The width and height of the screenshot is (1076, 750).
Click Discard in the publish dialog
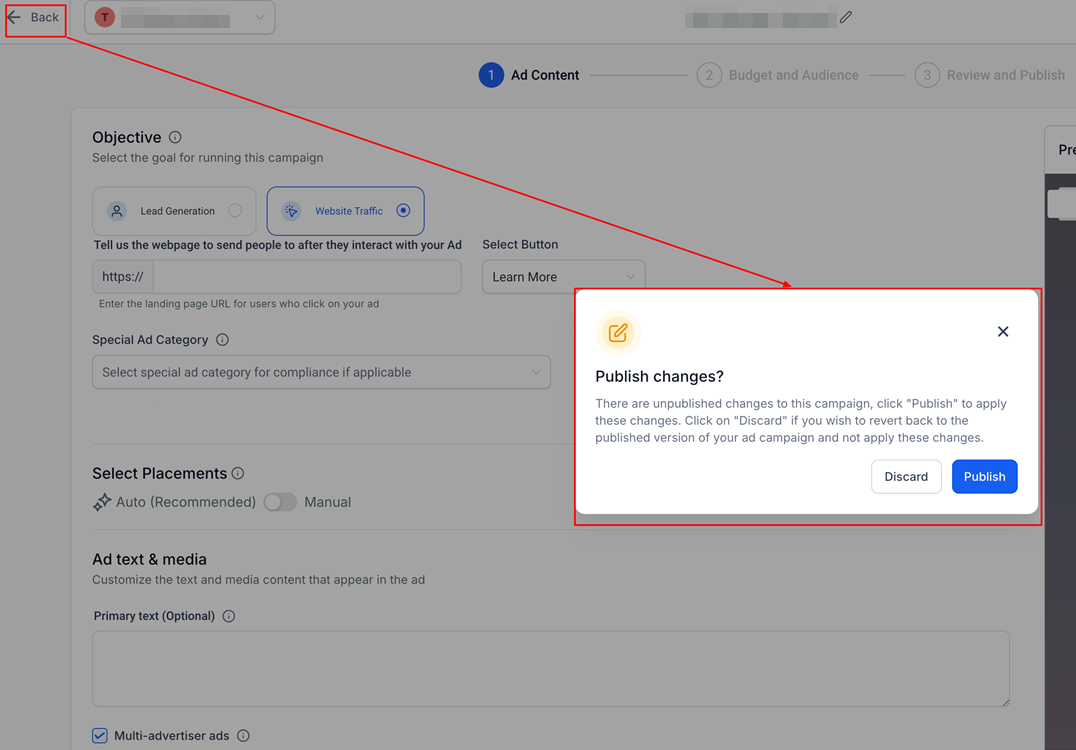click(906, 476)
